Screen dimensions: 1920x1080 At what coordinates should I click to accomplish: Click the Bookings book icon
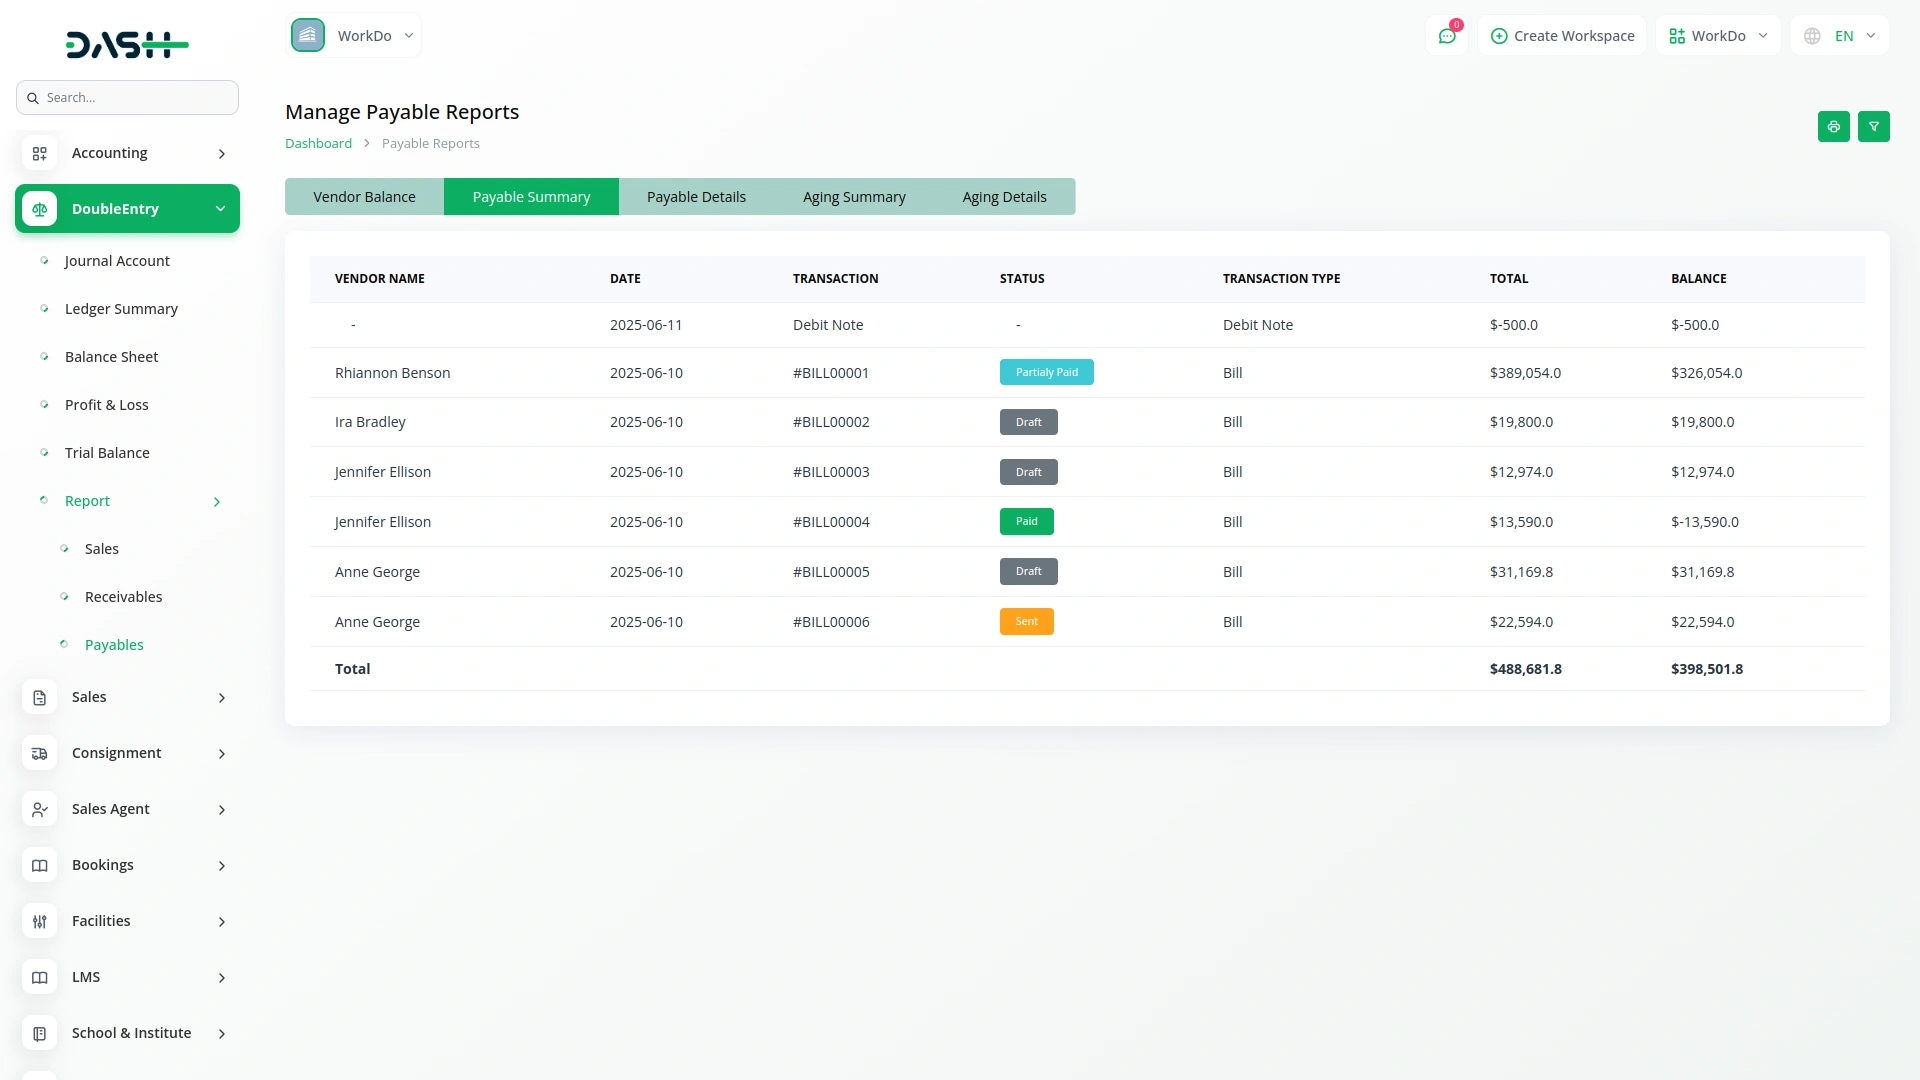[x=39, y=865]
